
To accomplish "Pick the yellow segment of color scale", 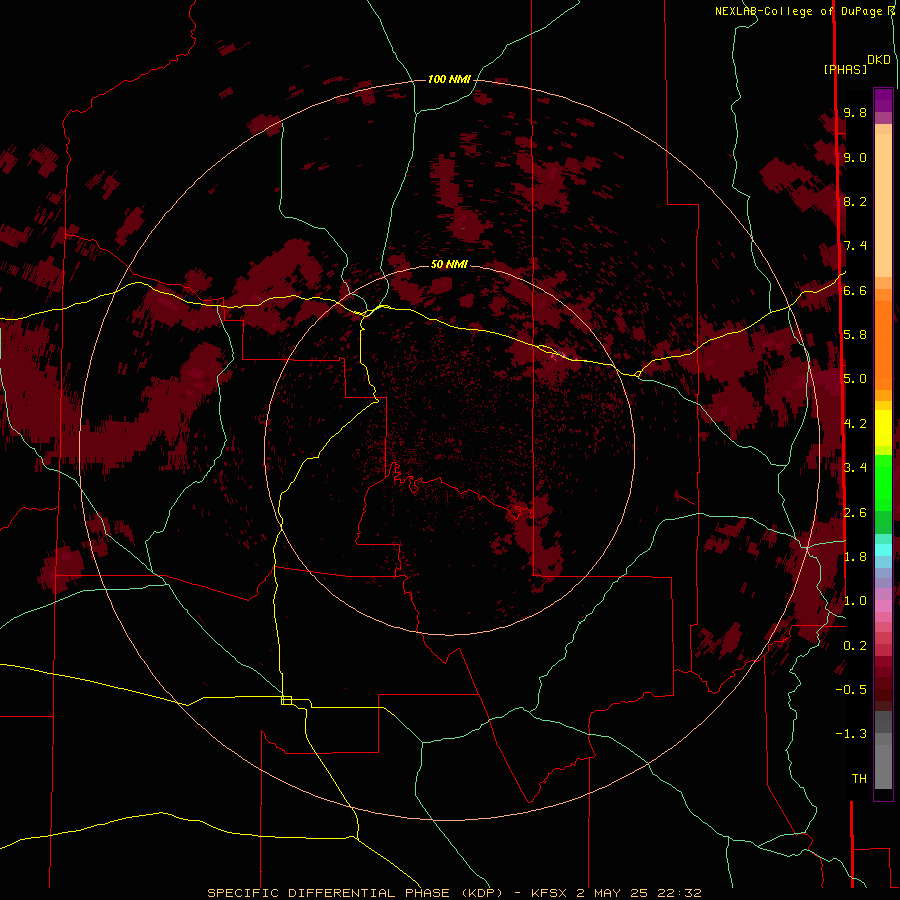I will tap(883, 428).
